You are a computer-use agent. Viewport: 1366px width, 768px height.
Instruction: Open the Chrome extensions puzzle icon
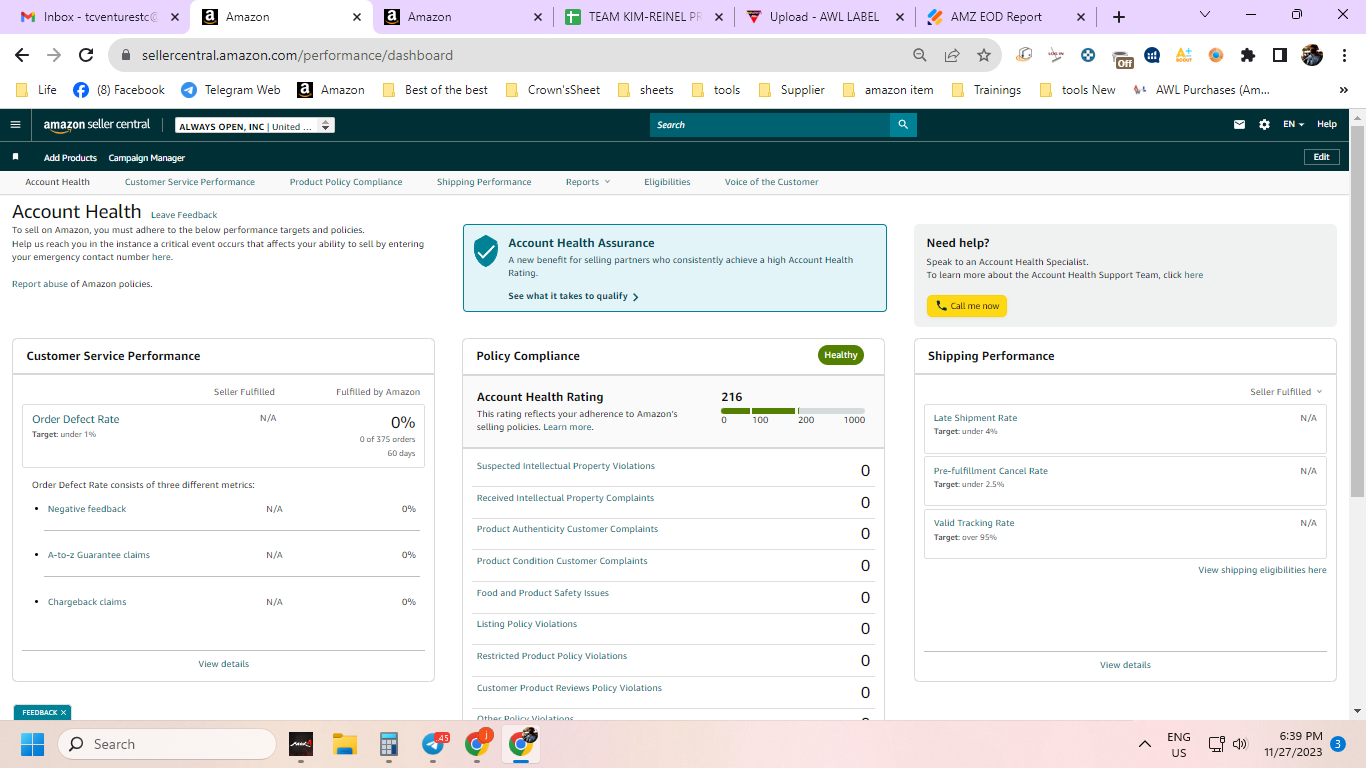click(1247, 55)
